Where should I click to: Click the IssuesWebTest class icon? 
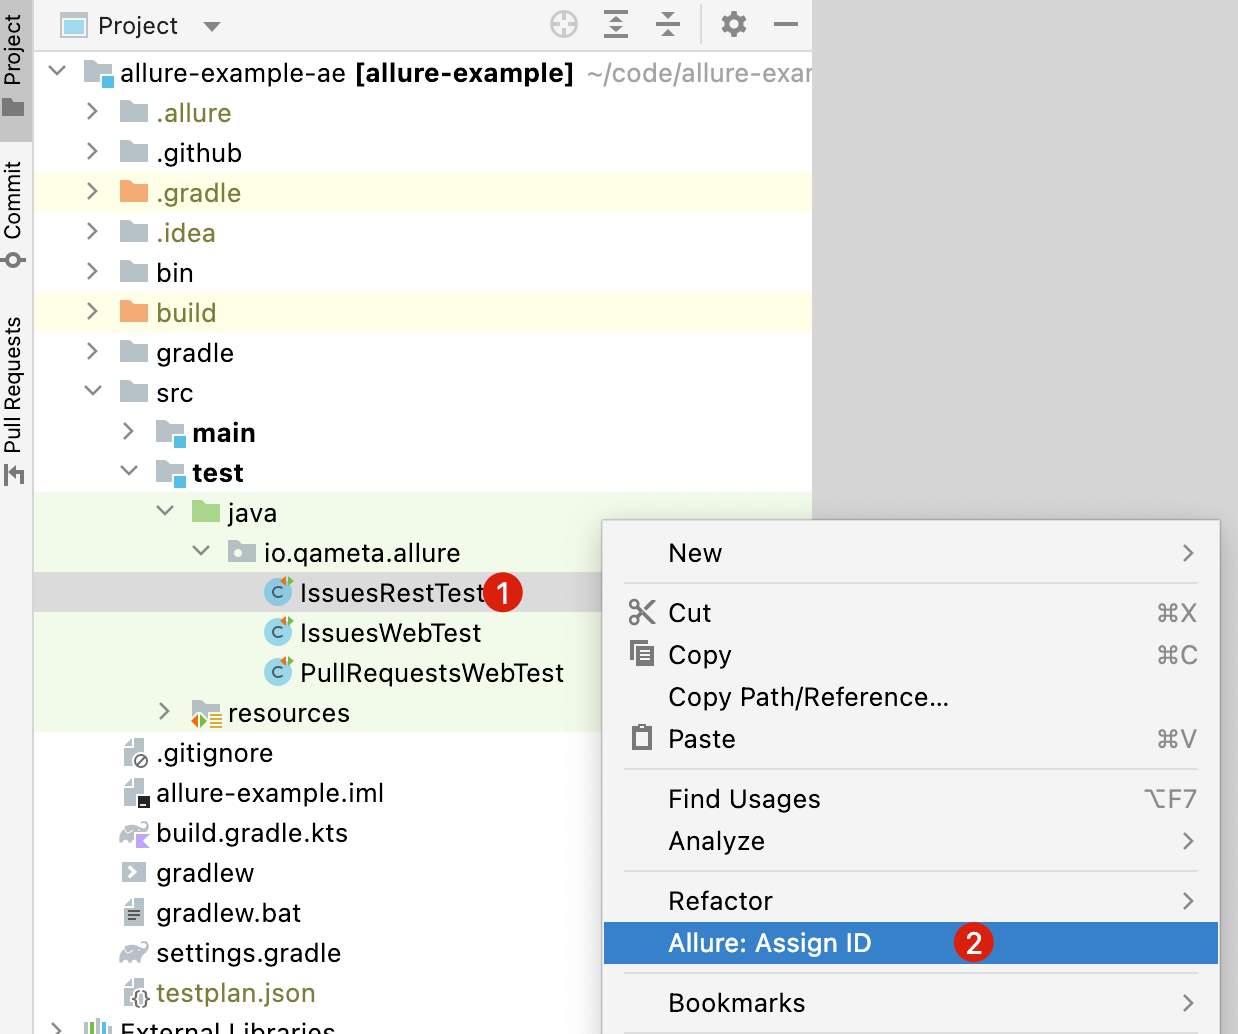[278, 631]
